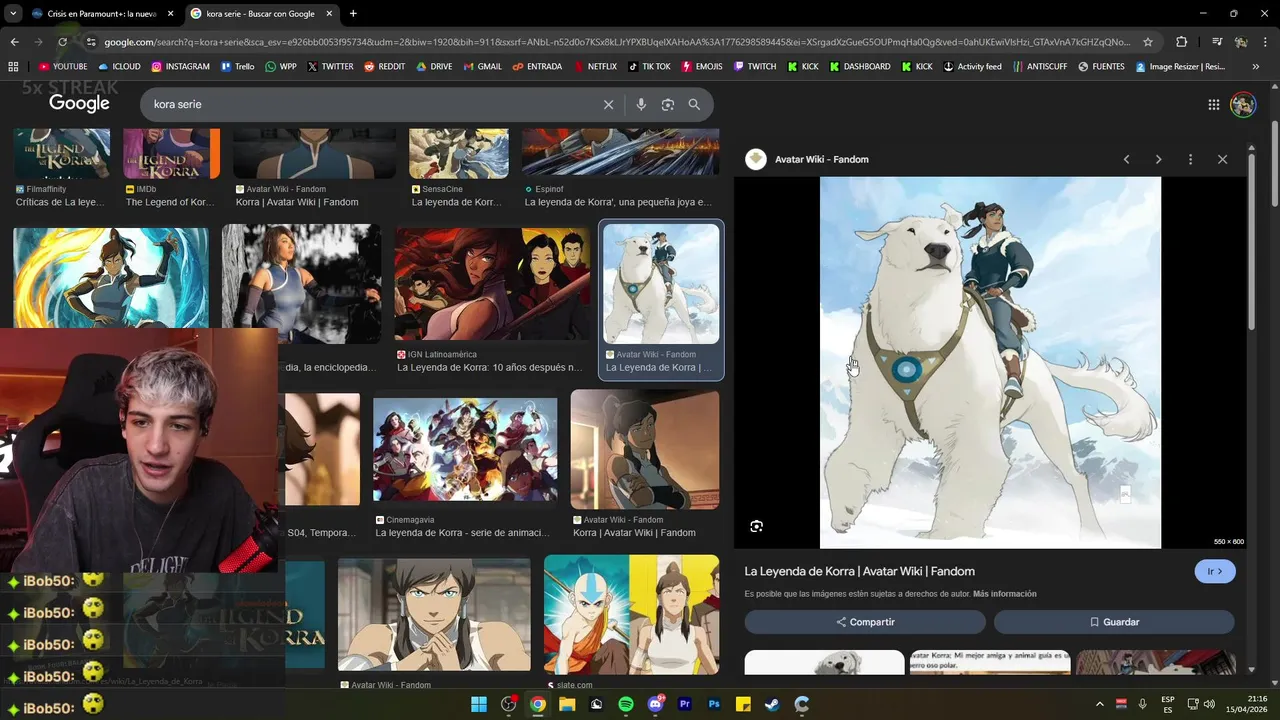Image resolution: width=1280 pixels, height=720 pixels.
Task: Open the Activity feed bookmark
Action: coord(972,67)
